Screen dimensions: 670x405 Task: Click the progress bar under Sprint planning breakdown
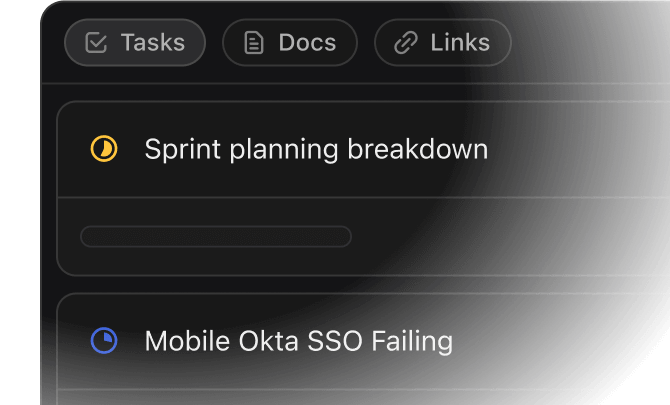point(216,237)
